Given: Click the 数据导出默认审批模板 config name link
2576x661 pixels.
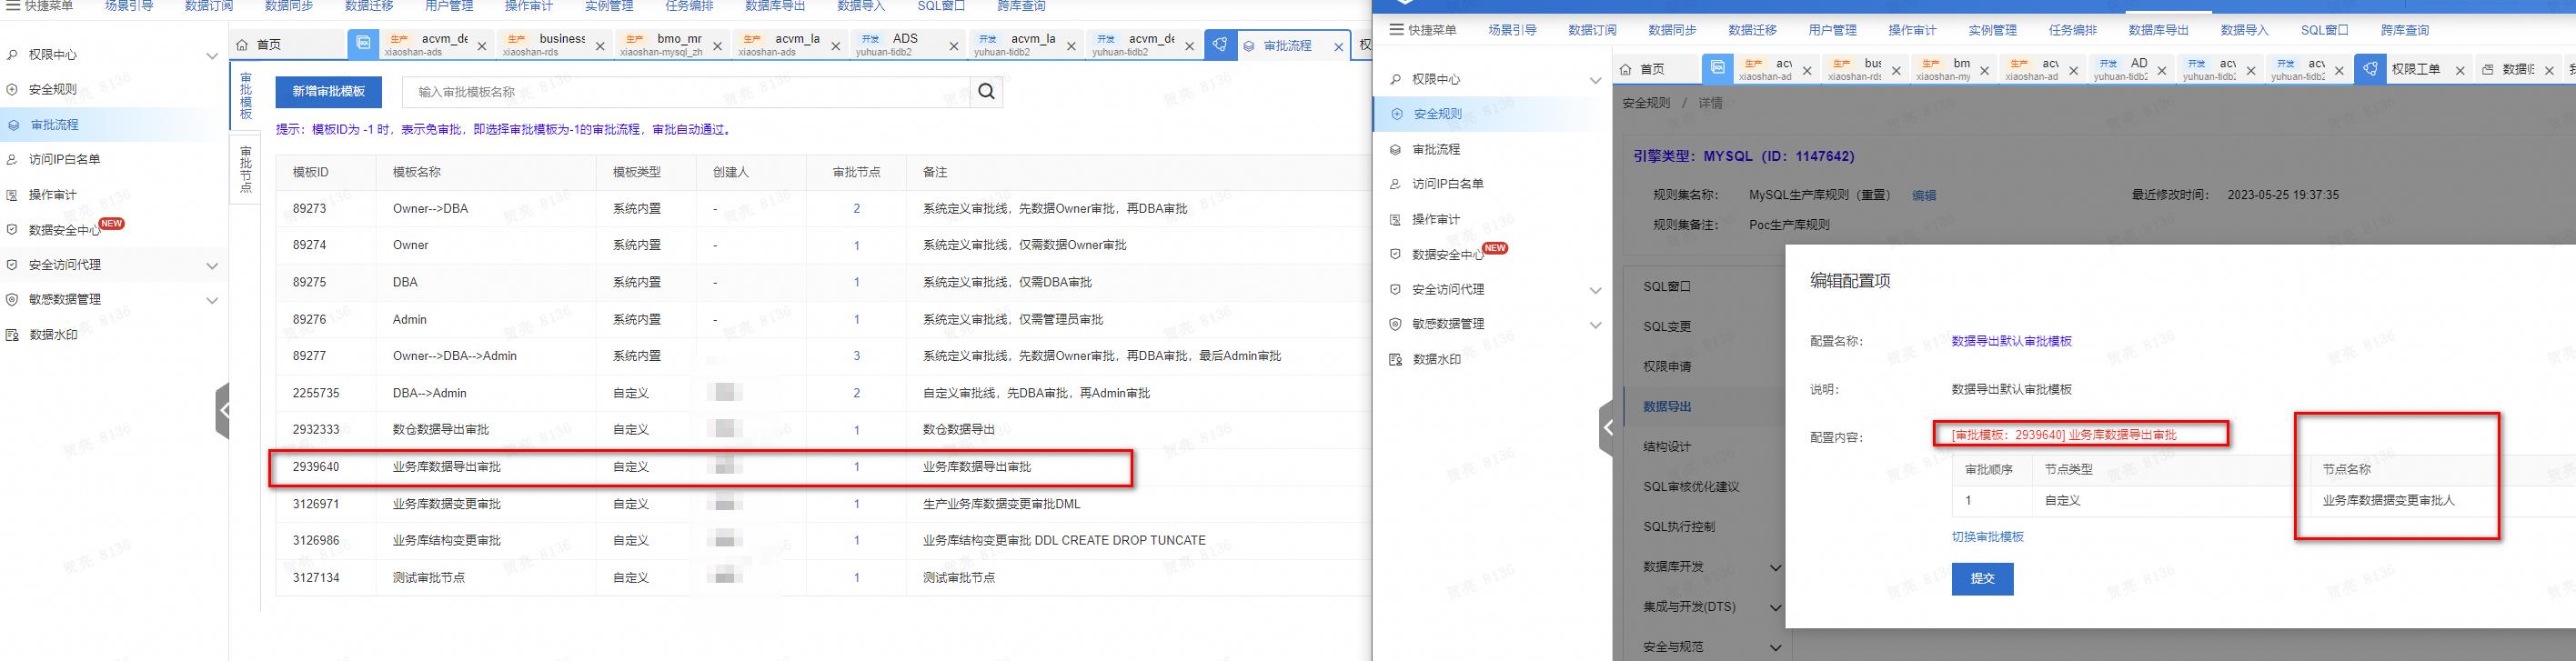Looking at the screenshot, I should pyautogui.click(x=2011, y=341).
